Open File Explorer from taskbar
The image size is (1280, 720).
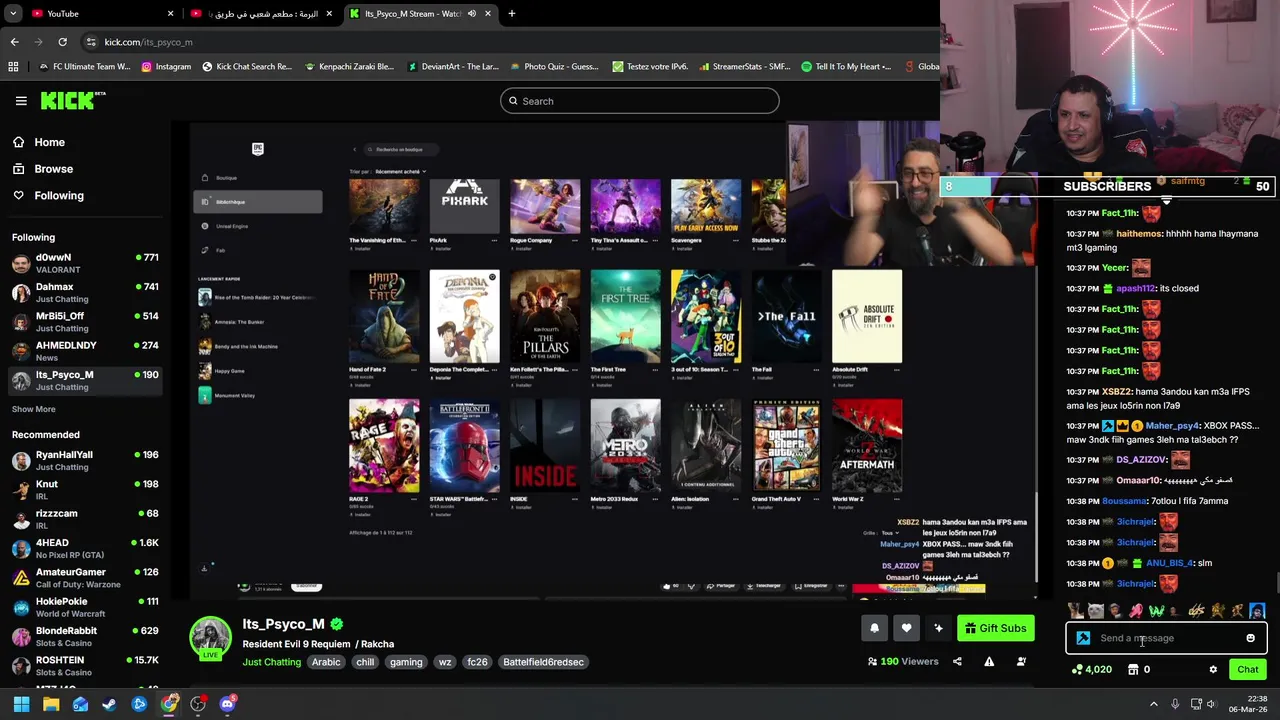coord(51,704)
